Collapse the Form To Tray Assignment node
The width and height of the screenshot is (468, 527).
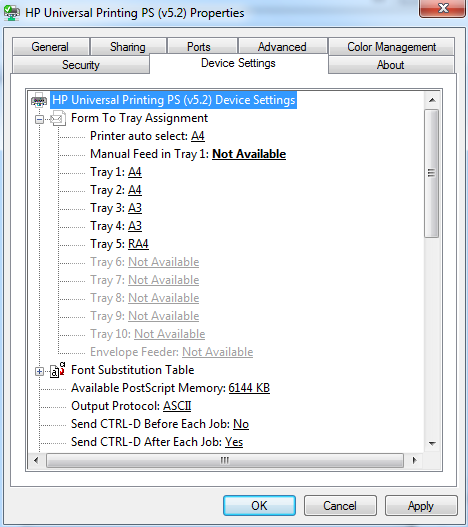coord(39,119)
